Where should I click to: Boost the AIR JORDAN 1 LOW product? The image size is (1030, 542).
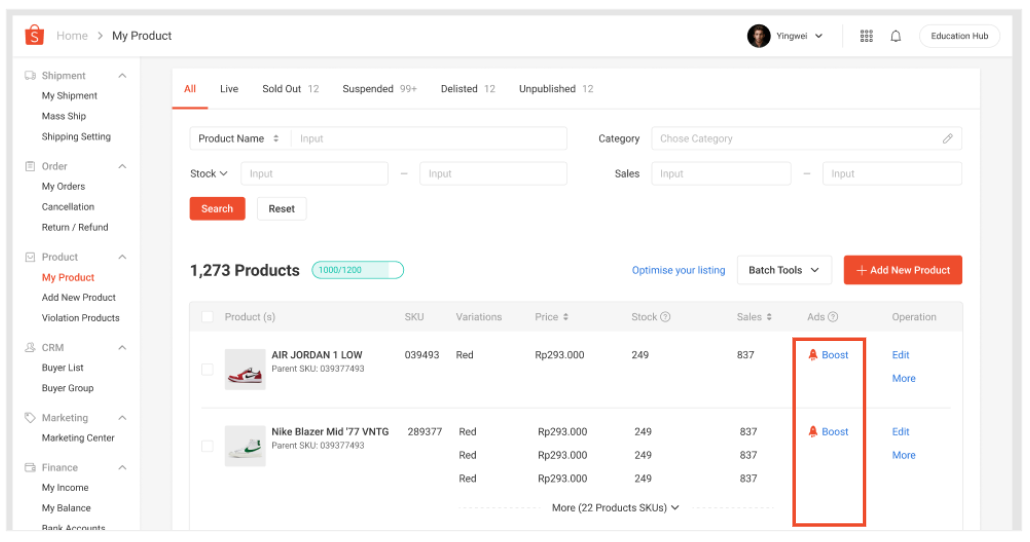[835, 355]
